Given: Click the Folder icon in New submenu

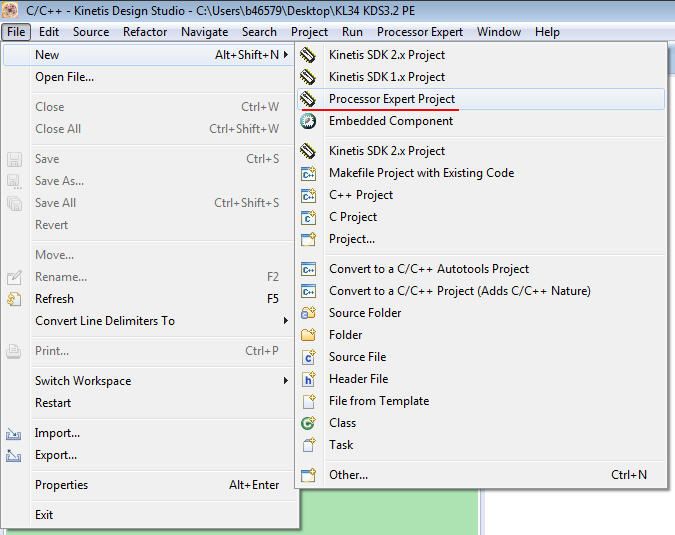Looking at the screenshot, I should click(x=308, y=335).
